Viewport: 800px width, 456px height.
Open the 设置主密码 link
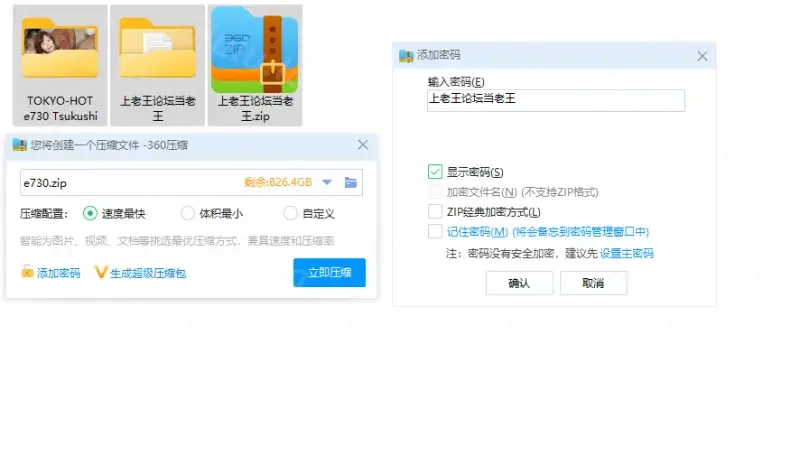pyautogui.click(x=627, y=254)
